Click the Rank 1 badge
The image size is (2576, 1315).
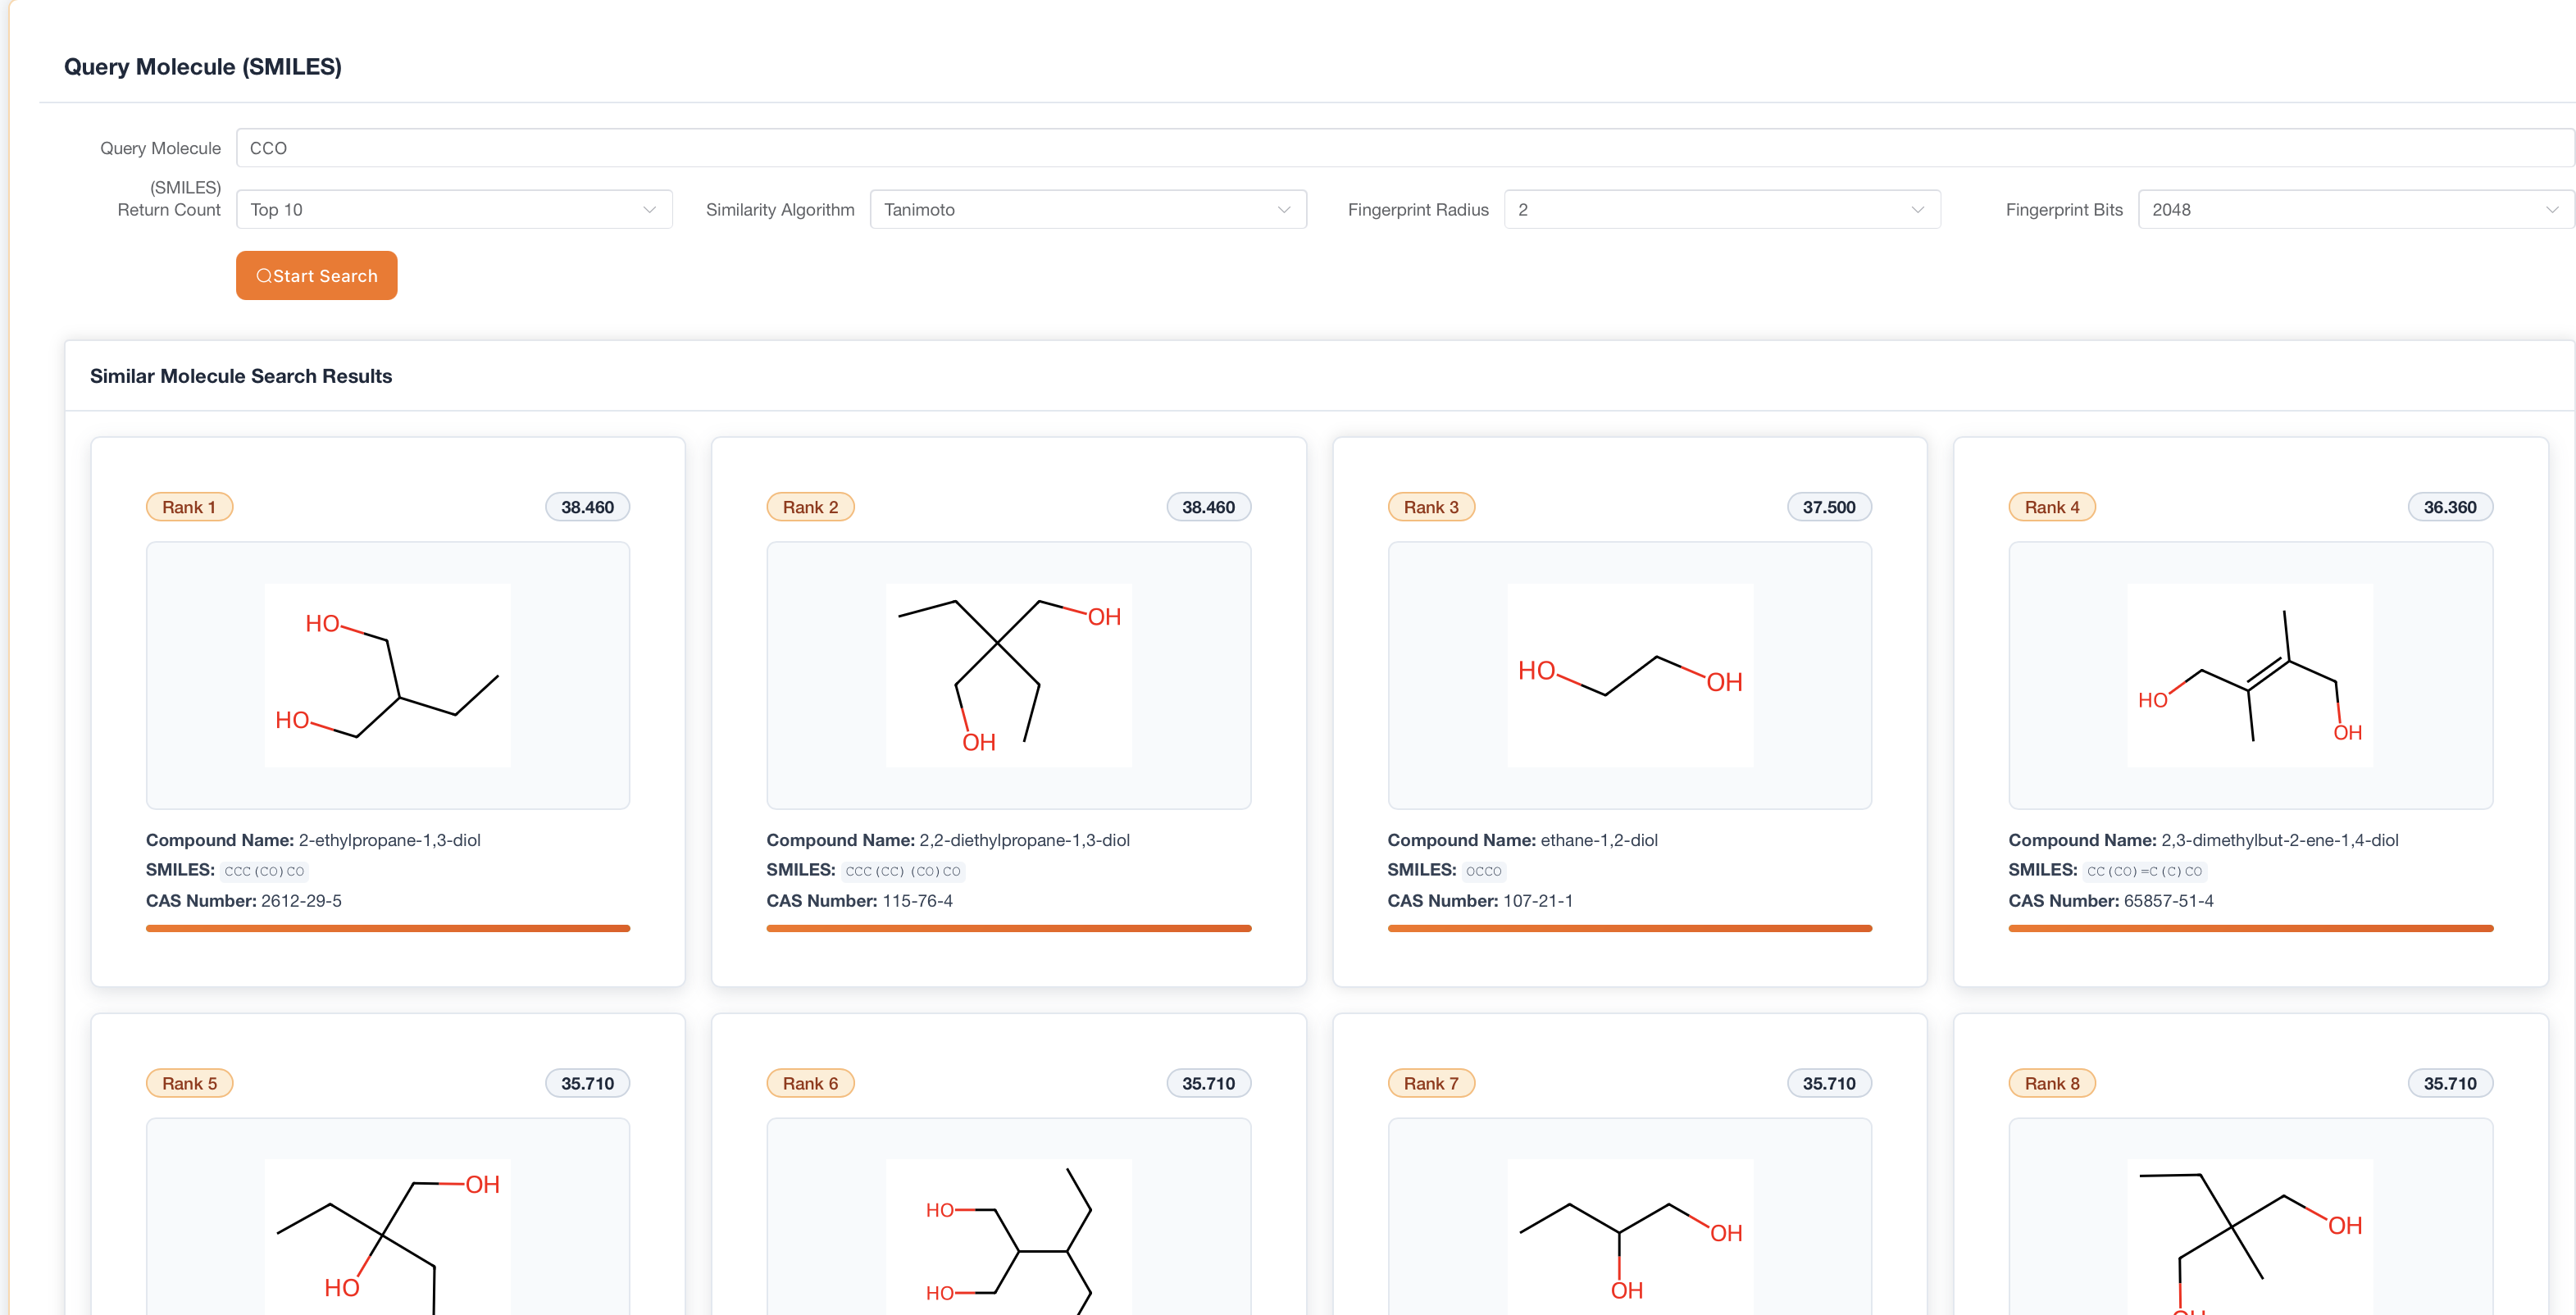tap(190, 507)
